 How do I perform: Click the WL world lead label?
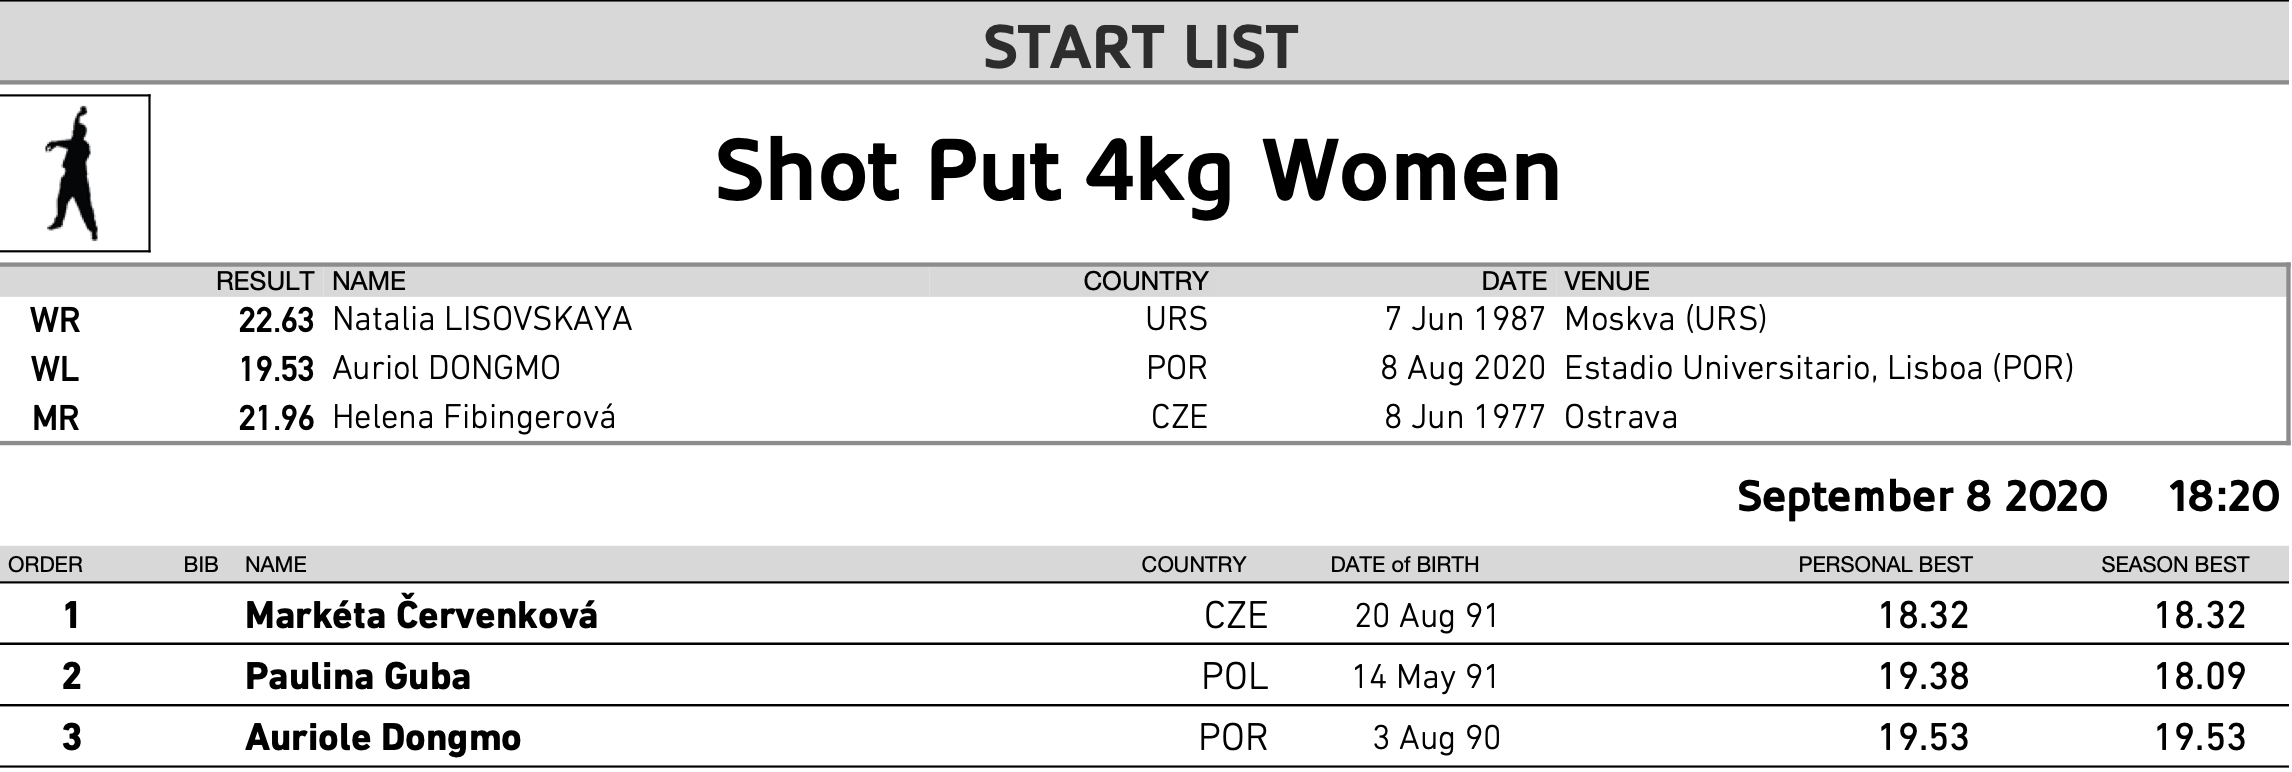coord(55,370)
